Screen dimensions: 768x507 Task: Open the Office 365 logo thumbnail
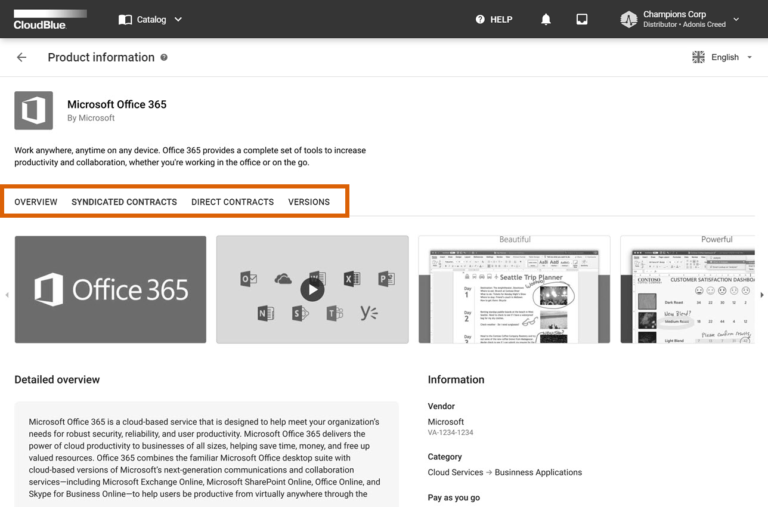(x=110, y=290)
